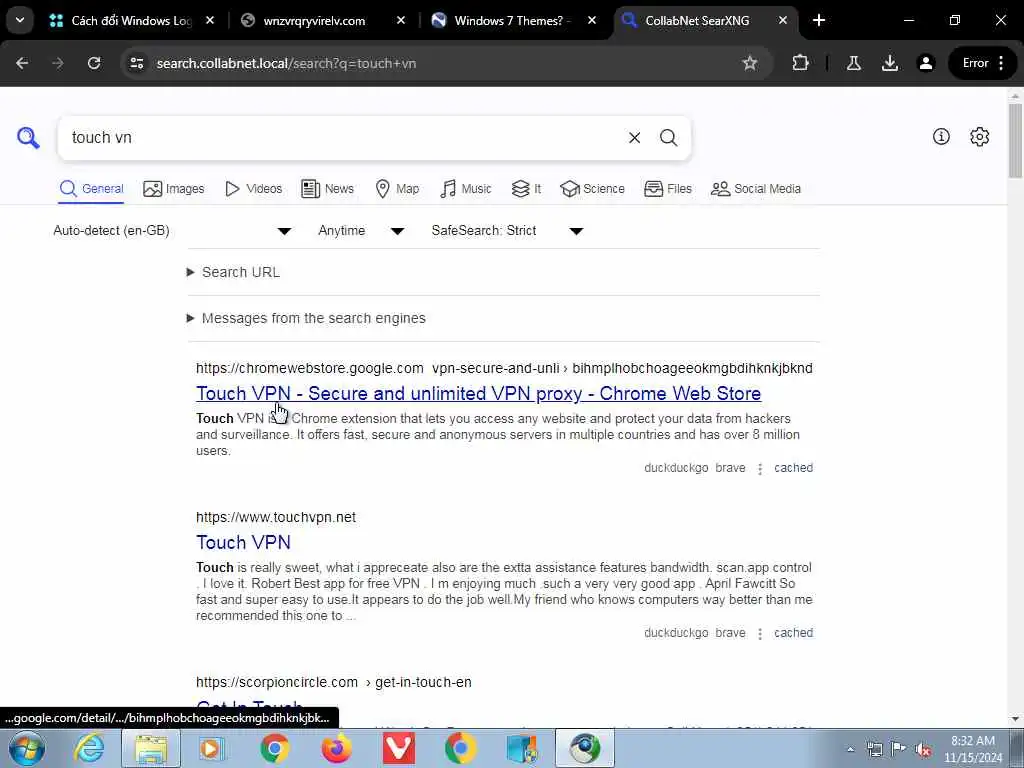Select the It search category

click(x=526, y=189)
